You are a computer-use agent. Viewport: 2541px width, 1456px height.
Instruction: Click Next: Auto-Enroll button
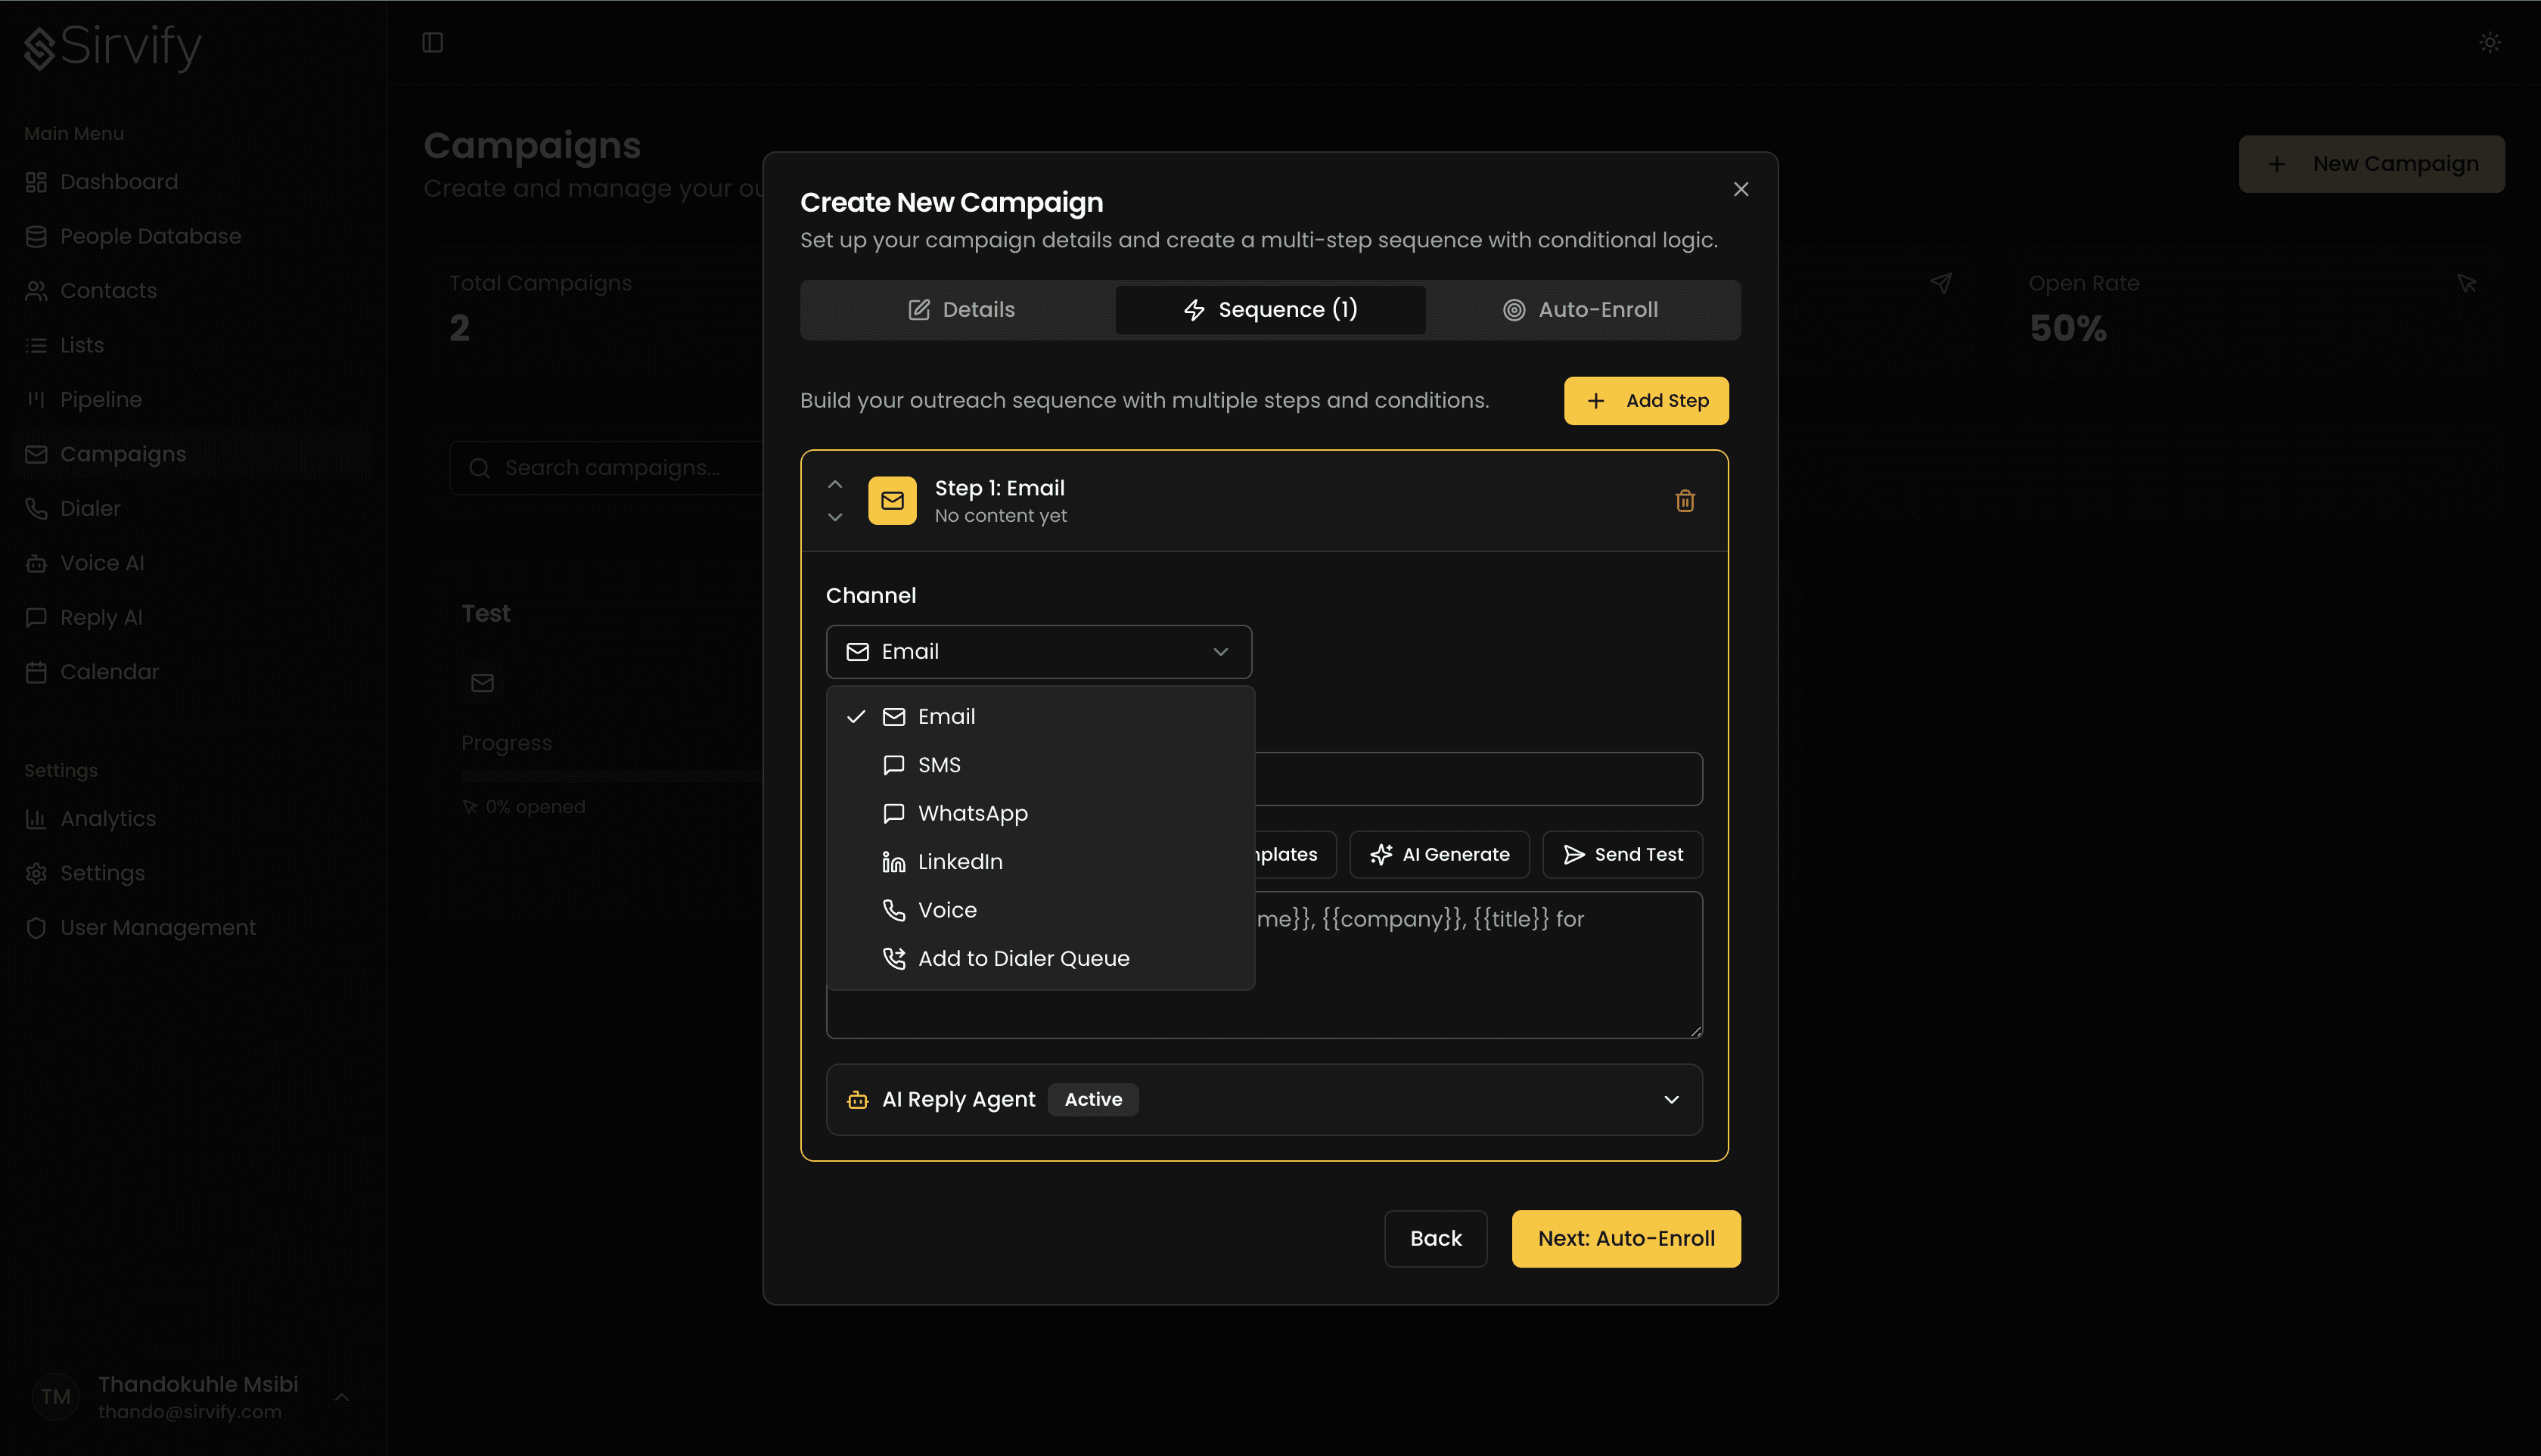(x=1625, y=1238)
